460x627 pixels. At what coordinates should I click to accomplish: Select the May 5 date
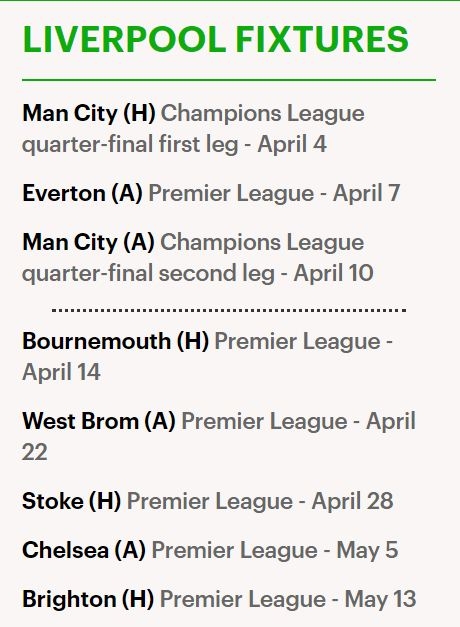[367, 550]
